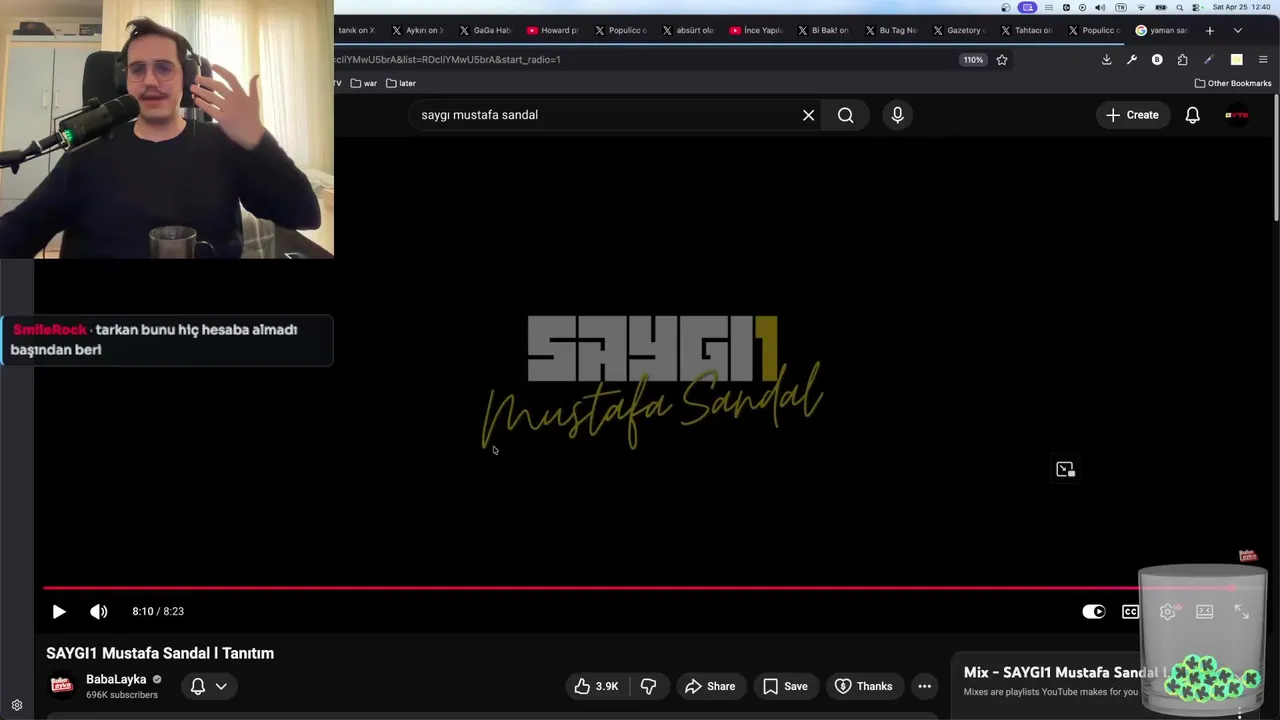Click the round B extension icon
Screen dimensions: 1280x720
(1157, 60)
